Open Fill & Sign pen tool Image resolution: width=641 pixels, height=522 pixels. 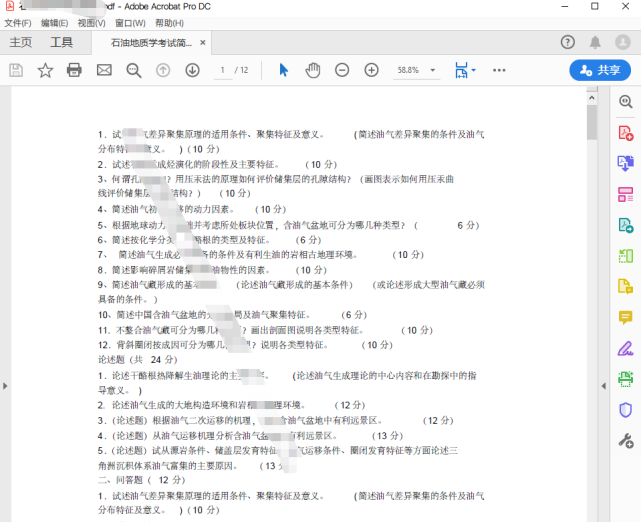tap(625, 349)
